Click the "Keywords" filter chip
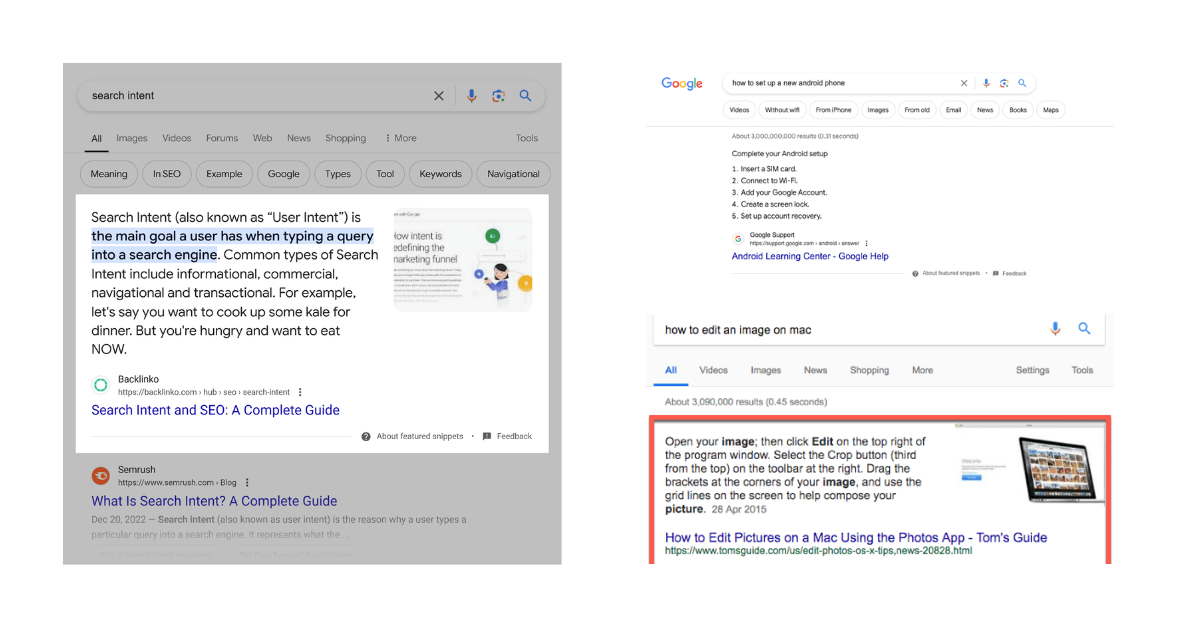This screenshot has height=628, width=1200. pyautogui.click(x=441, y=174)
